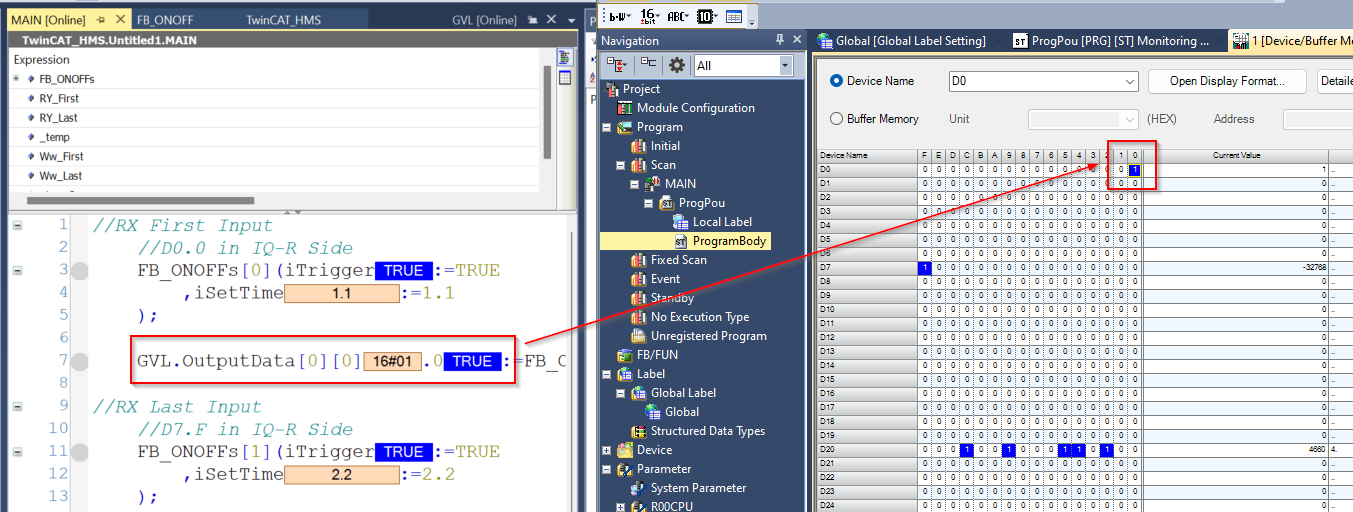Pin the MAIN [Online] tab
The width and height of the screenshot is (1353, 512).
[101, 20]
